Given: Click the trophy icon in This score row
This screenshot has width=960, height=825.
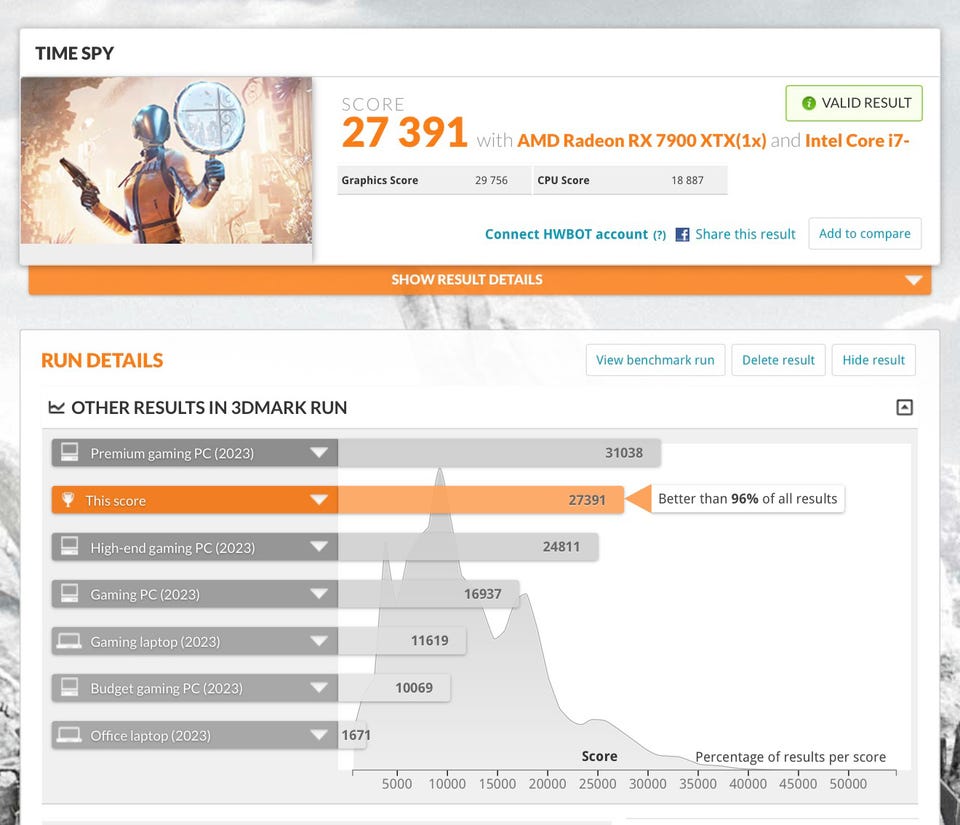Looking at the screenshot, I should [x=68, y=500].
